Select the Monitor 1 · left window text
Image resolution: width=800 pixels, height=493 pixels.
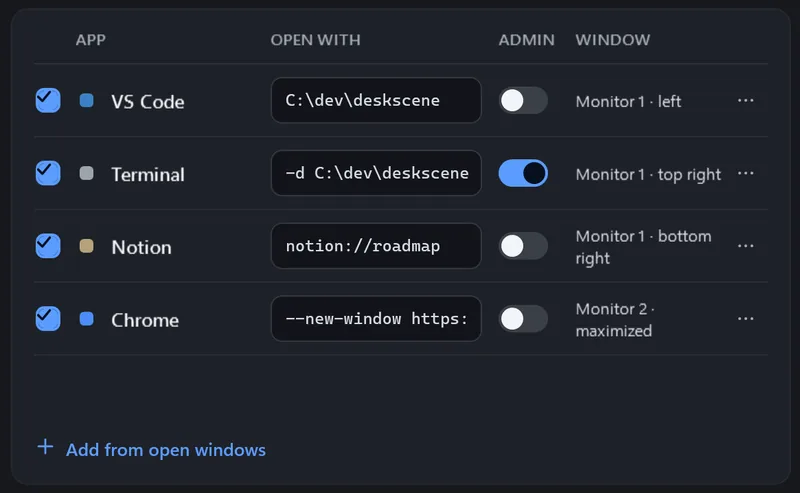[628, 102]
